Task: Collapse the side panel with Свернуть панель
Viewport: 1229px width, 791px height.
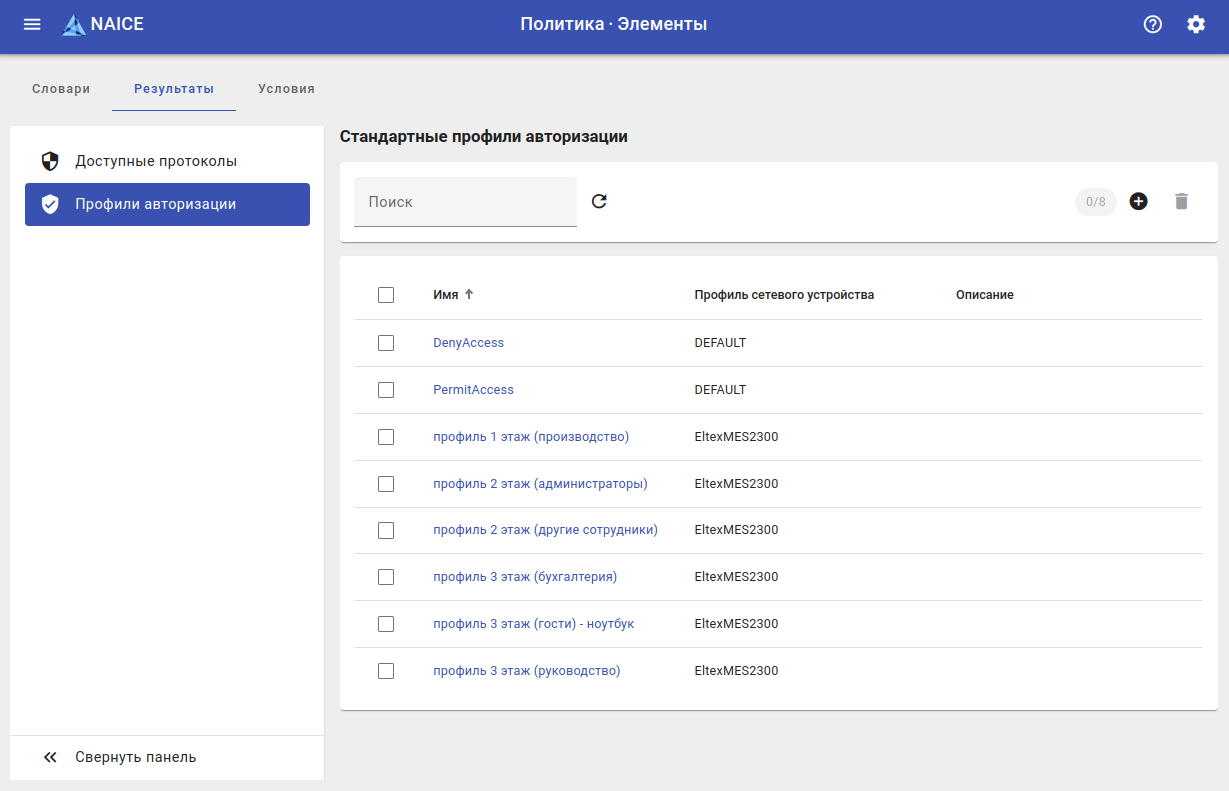Action: click(x=135, y=757)
